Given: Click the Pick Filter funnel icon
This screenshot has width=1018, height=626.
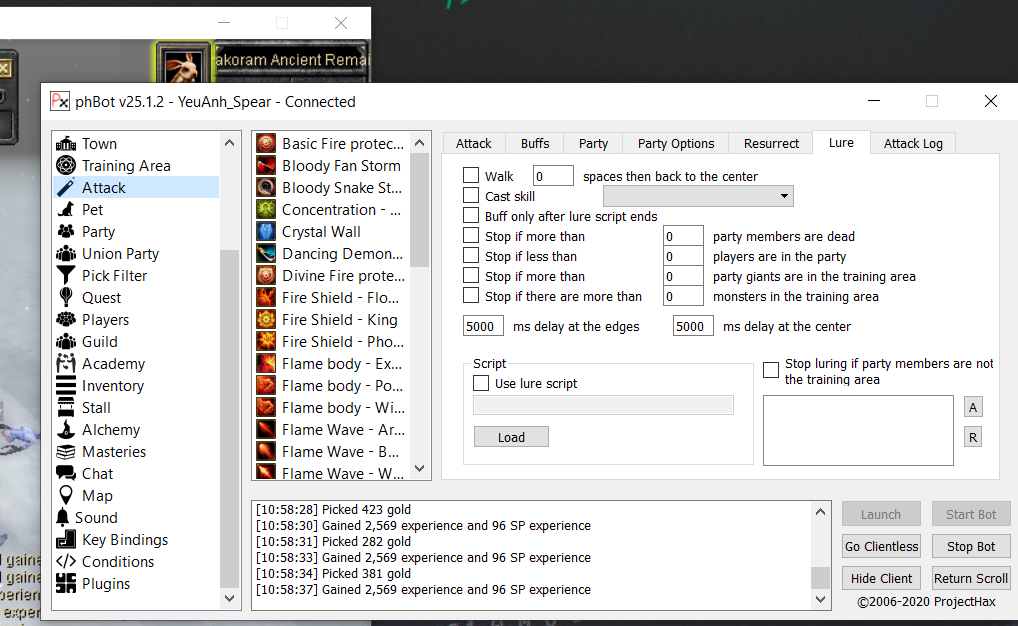Looking at the screenshot, I should coord(66,276).
